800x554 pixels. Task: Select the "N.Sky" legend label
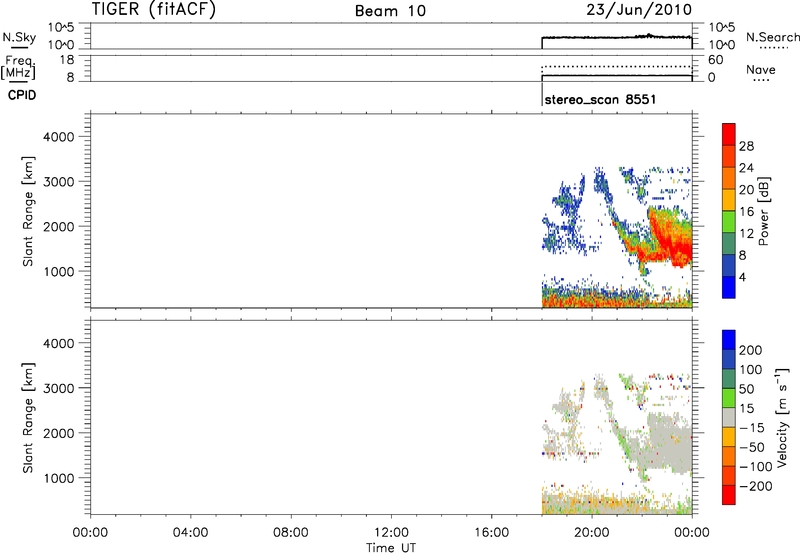(x=19, y=37)
